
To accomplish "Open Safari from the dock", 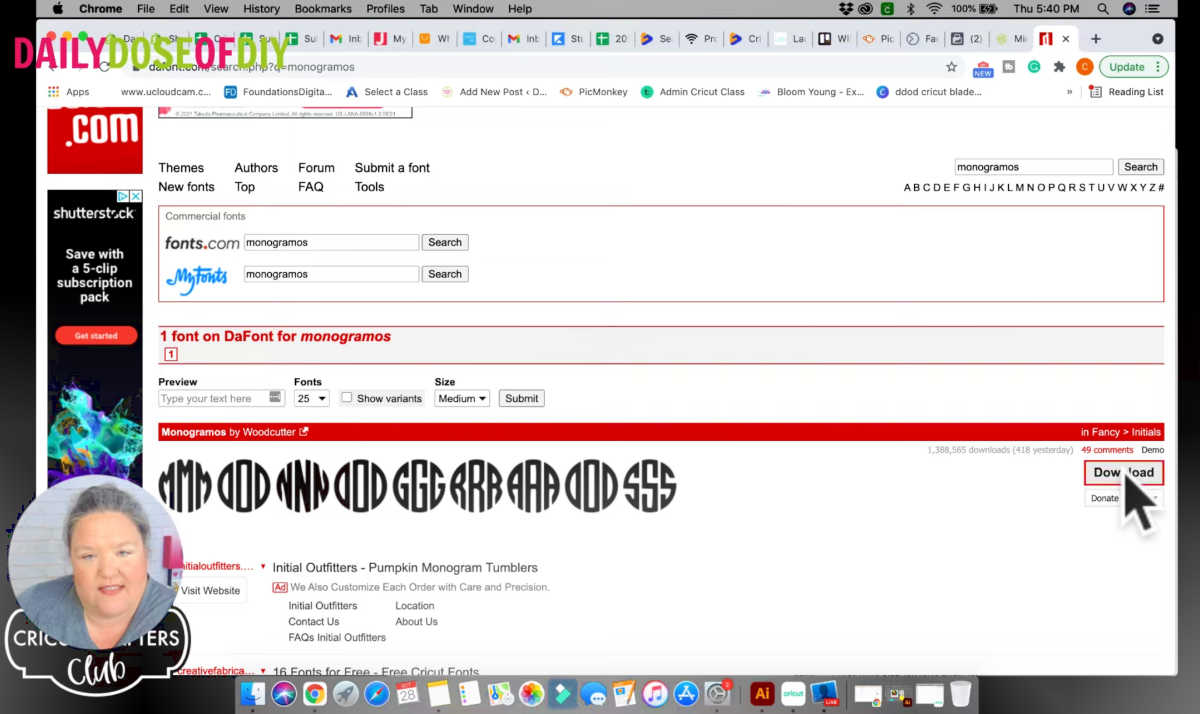I will 376,693.
